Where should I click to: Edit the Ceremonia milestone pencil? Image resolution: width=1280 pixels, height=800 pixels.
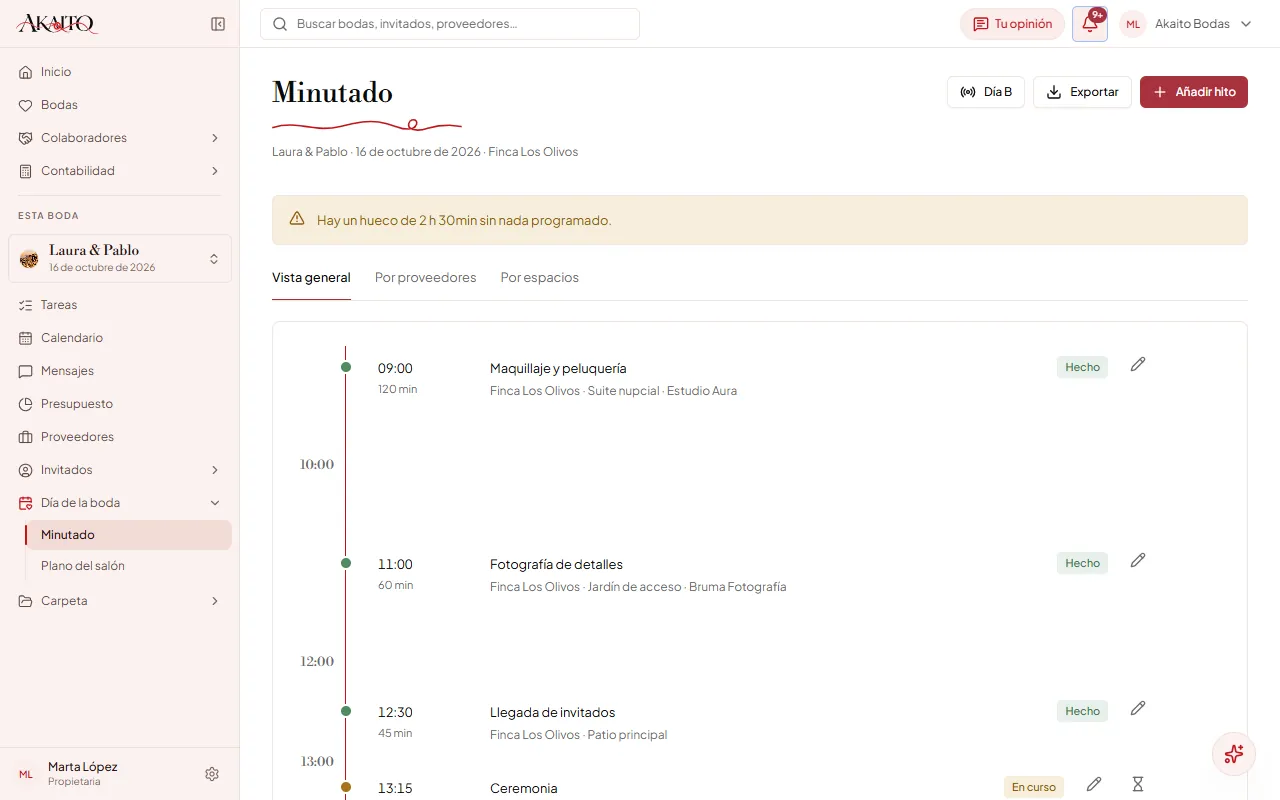(1094, 785)
